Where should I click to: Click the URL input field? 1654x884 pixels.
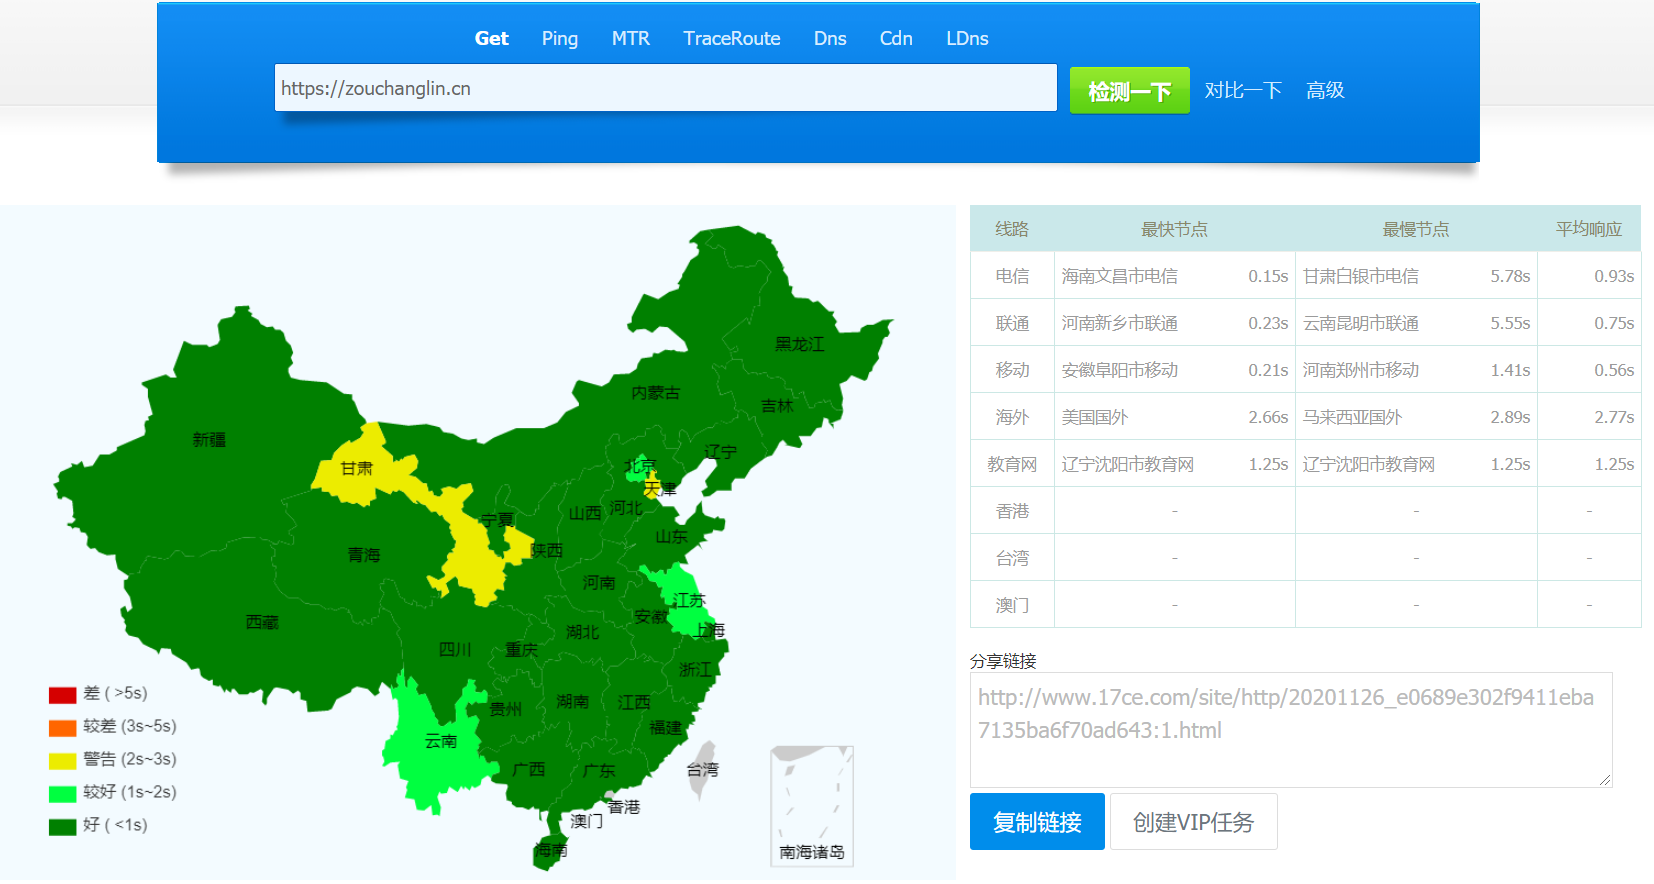tap(665, 88)
